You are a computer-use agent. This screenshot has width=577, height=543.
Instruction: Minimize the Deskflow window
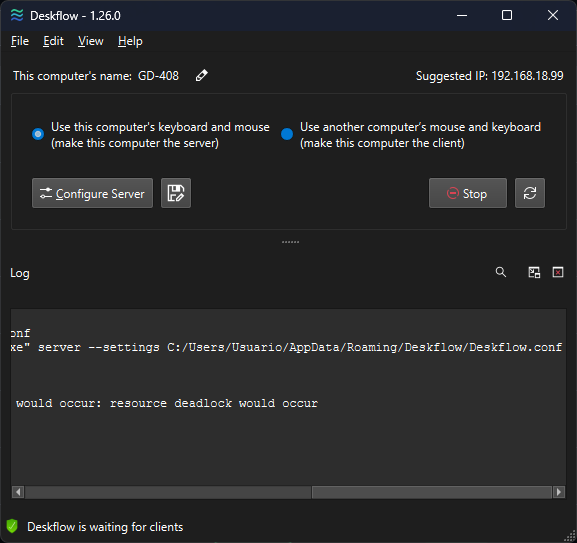(462, 15)
